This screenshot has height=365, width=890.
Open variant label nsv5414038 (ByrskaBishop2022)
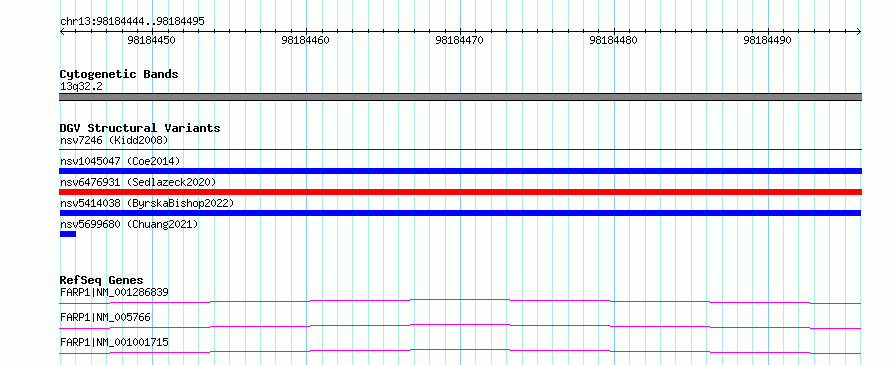[146, 203]
